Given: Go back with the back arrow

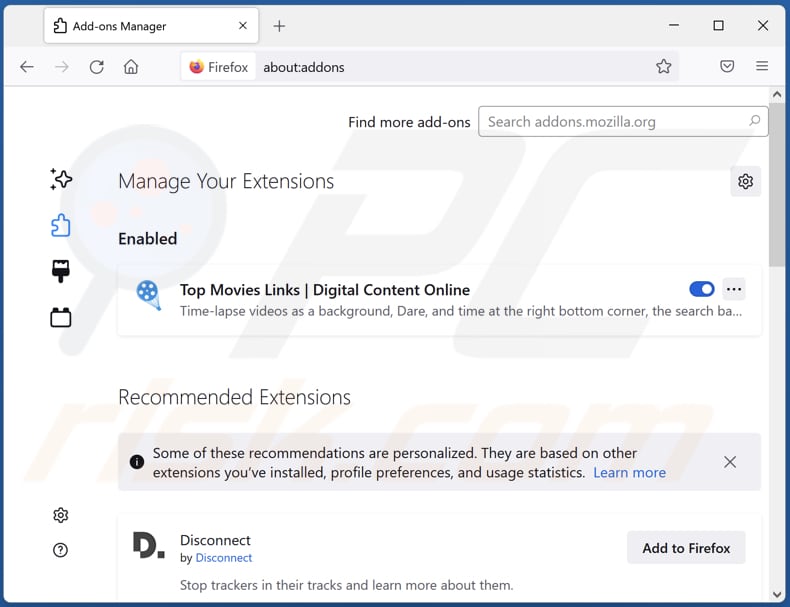Looking at the screenshot, I should 27,66.
